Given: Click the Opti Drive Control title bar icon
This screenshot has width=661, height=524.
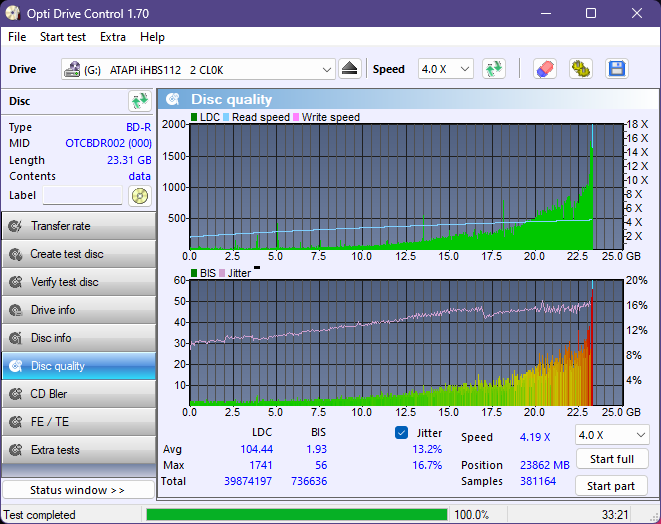Looking at the screenshot, I should pos(13,13).
